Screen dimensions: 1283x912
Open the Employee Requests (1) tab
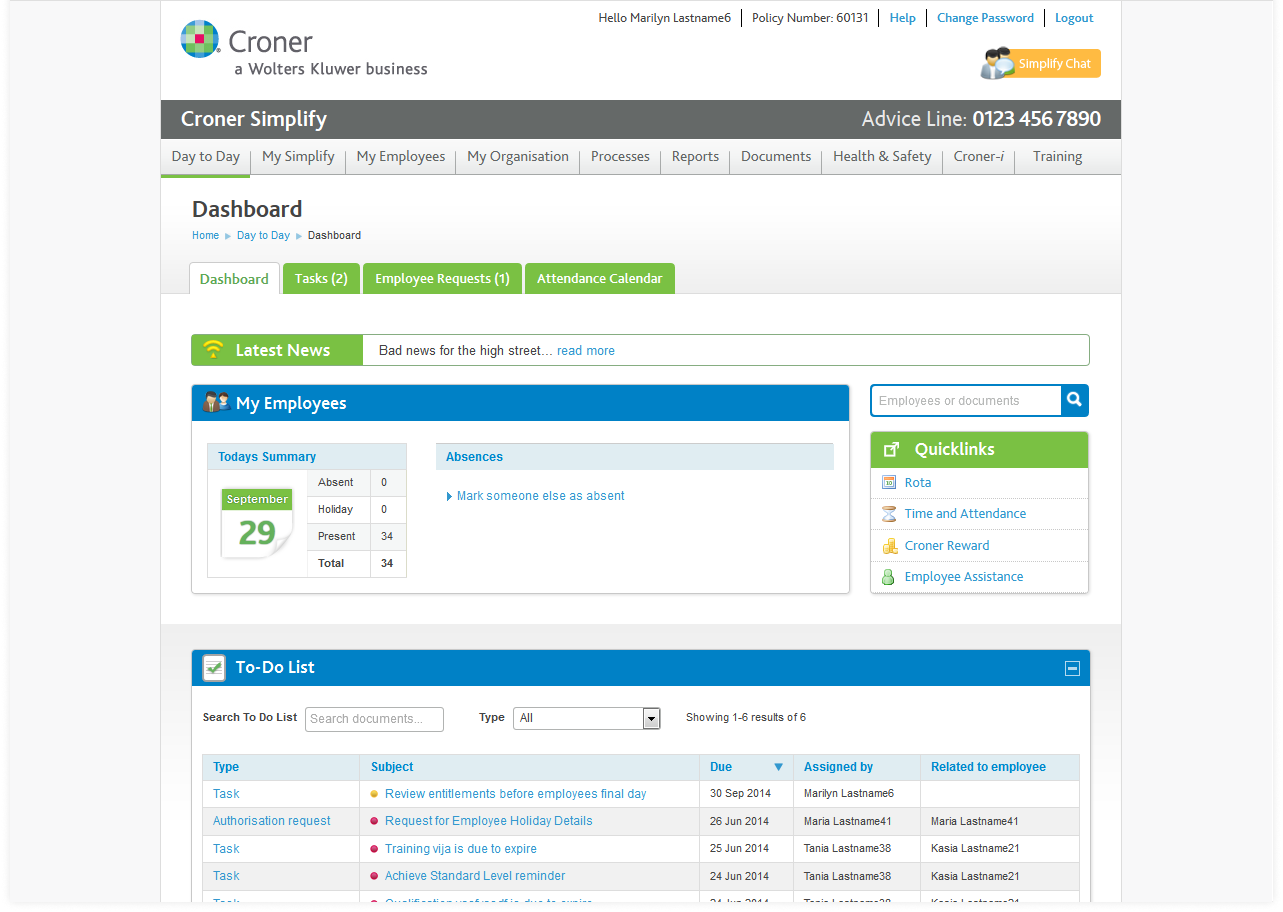[x=442, y=279]
